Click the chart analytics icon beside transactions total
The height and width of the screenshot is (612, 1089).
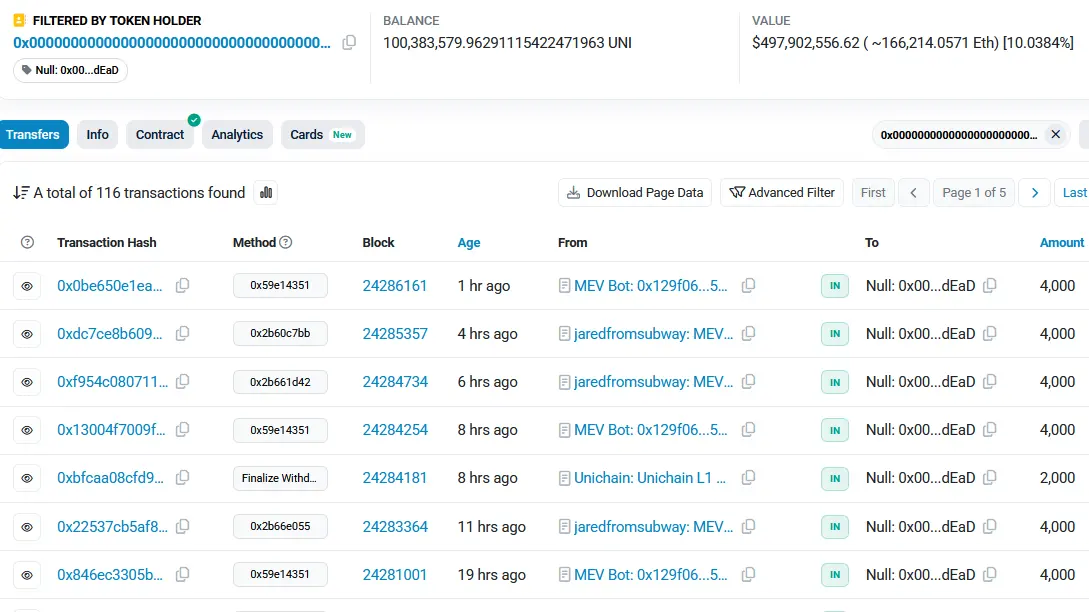pos(266,193)
